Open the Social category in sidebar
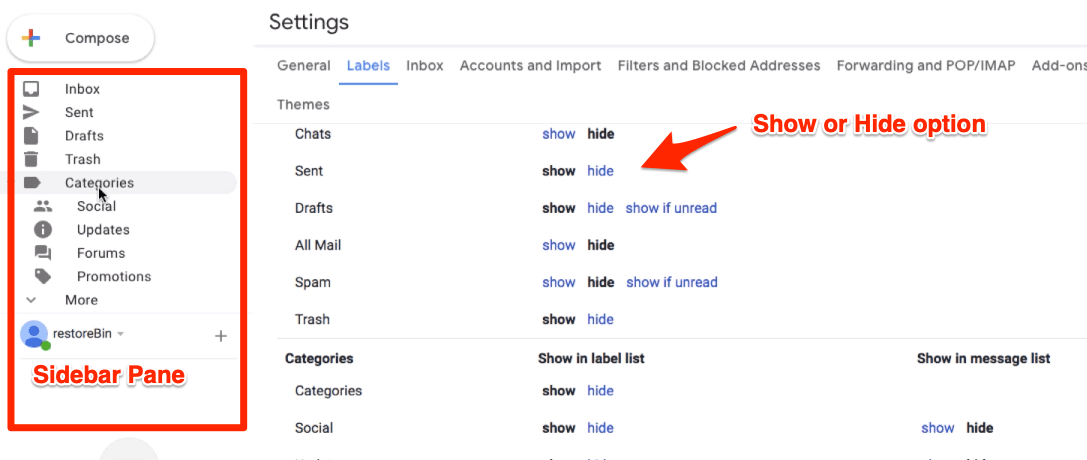1087x460 pixels. [x=96, y=206]
